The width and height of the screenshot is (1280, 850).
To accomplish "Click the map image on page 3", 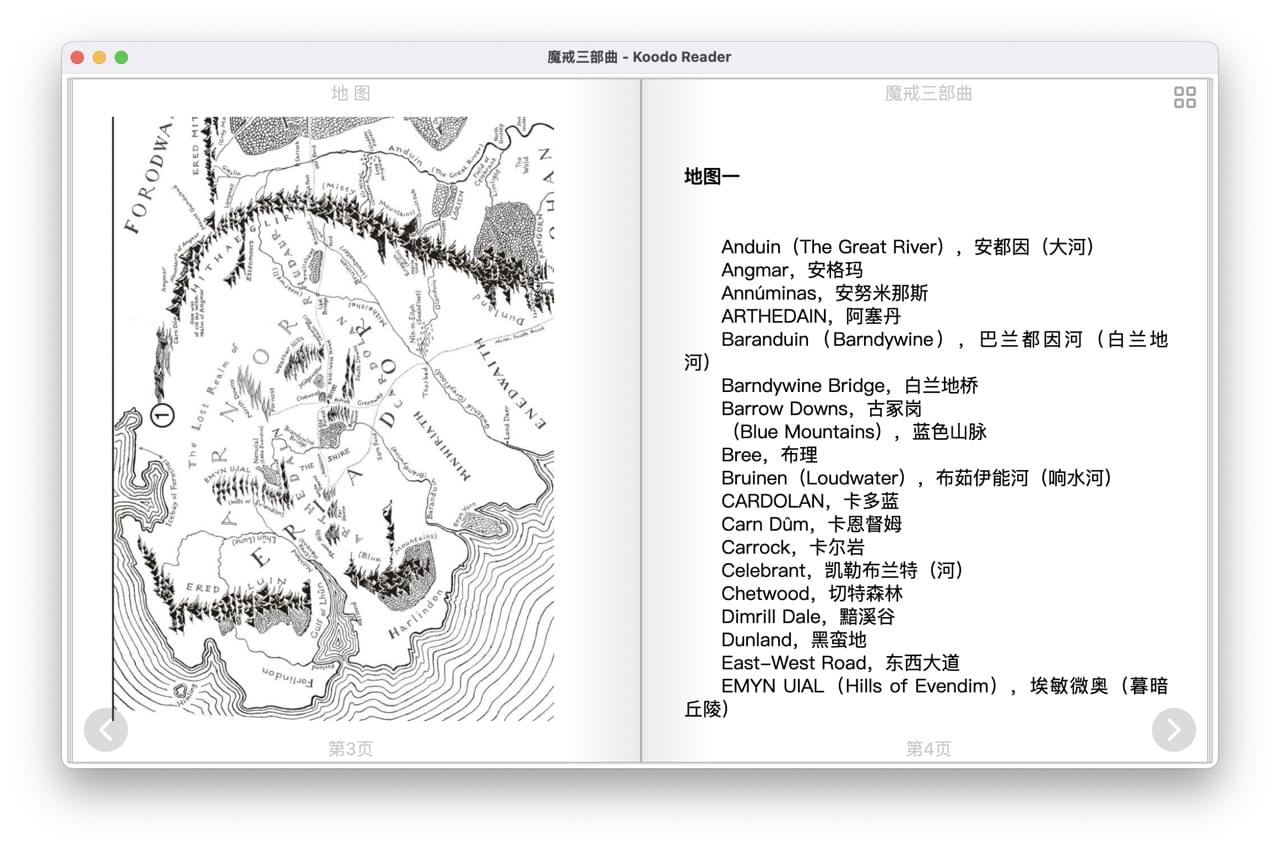I will 333,419.
